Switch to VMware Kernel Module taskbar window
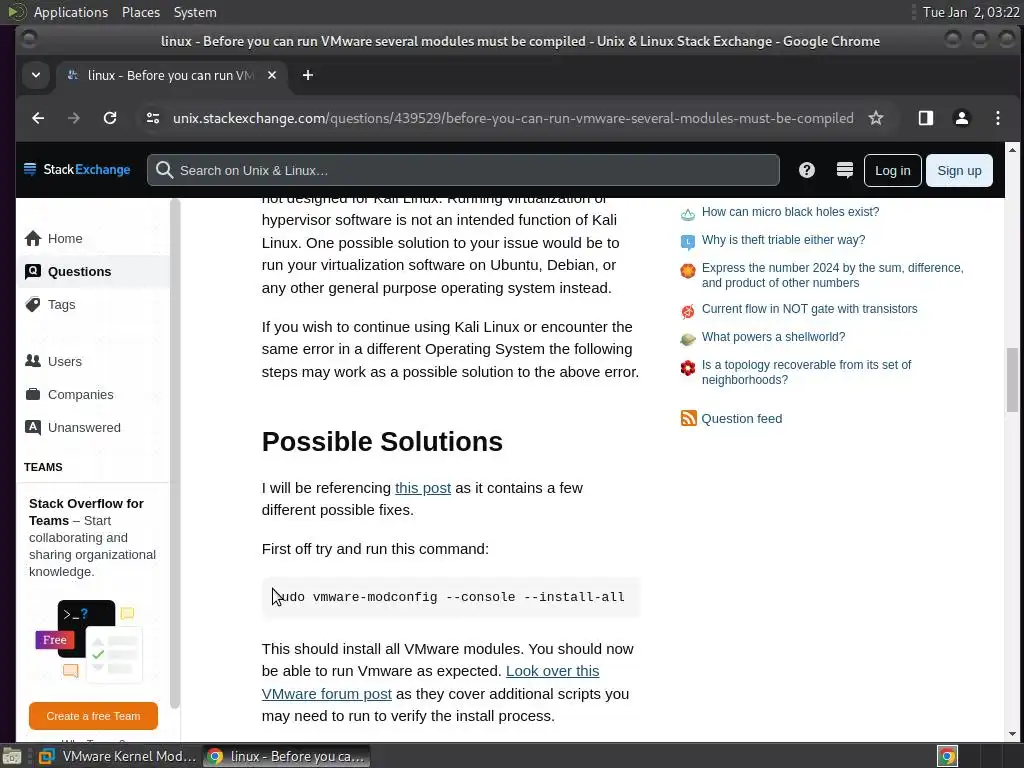The height and width of the screenshot is (768, 1024). (x=118, y=756)
